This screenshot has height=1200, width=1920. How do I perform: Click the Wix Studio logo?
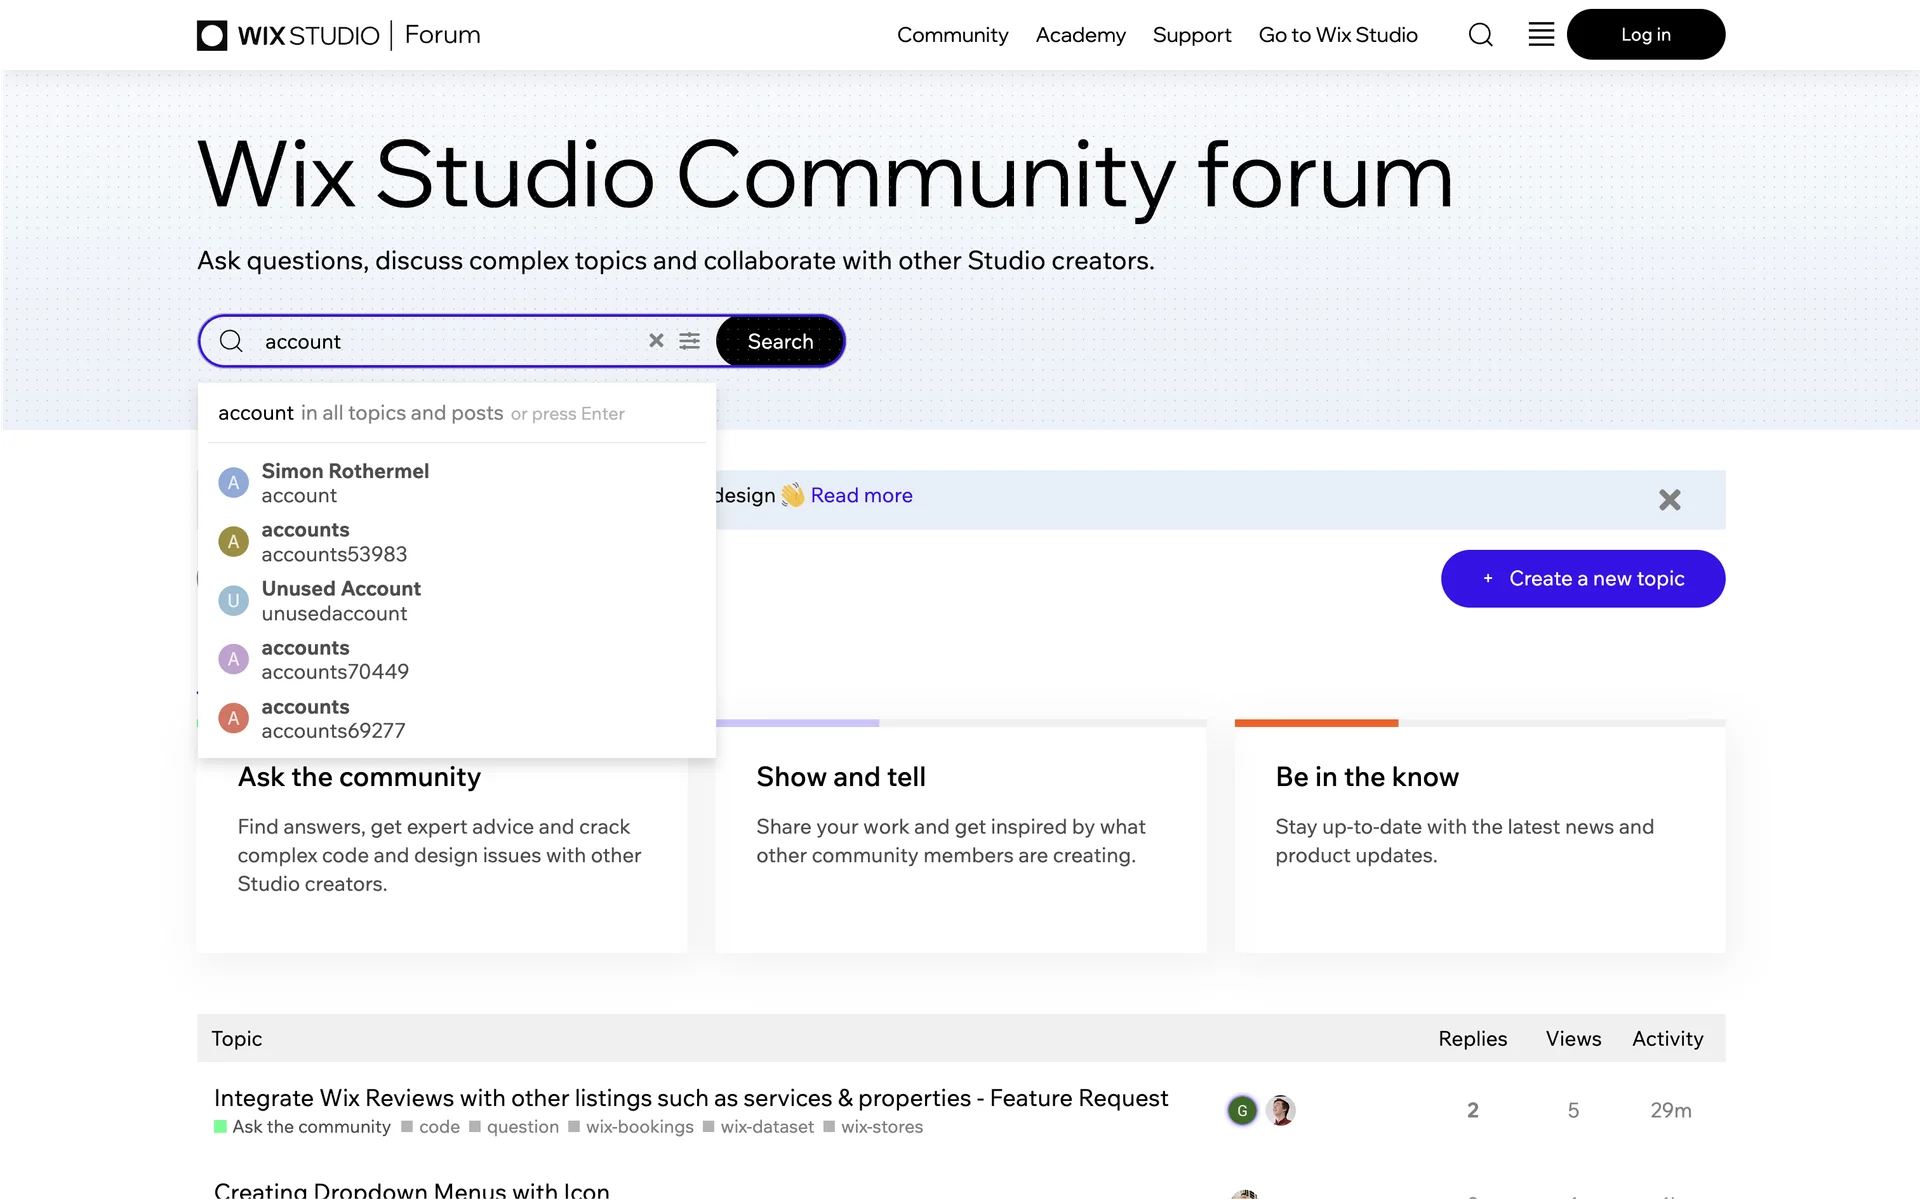(288, 35)
